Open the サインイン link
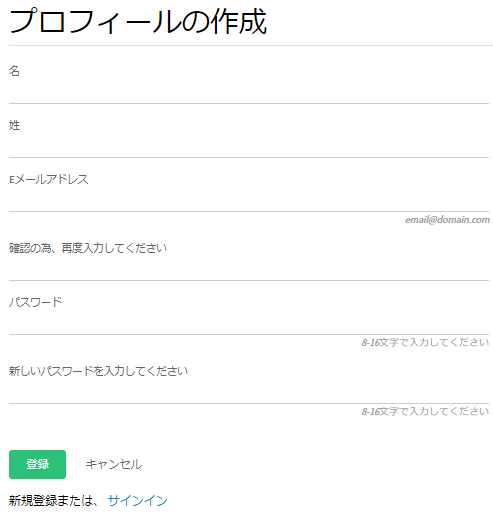493x528 pixels. [137, 500]
